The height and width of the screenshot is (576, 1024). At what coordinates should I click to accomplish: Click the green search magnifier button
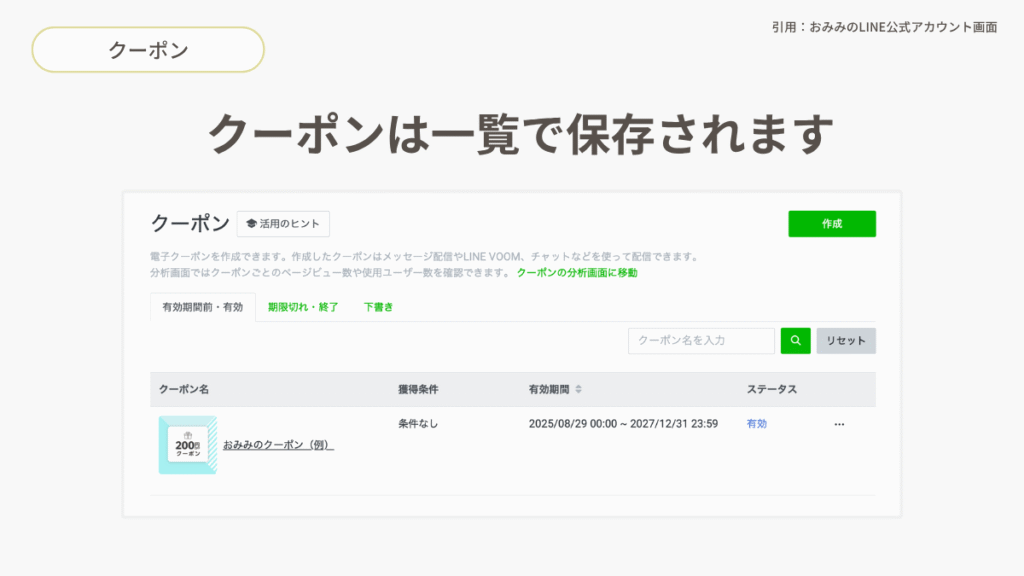[x=795, y=341]
